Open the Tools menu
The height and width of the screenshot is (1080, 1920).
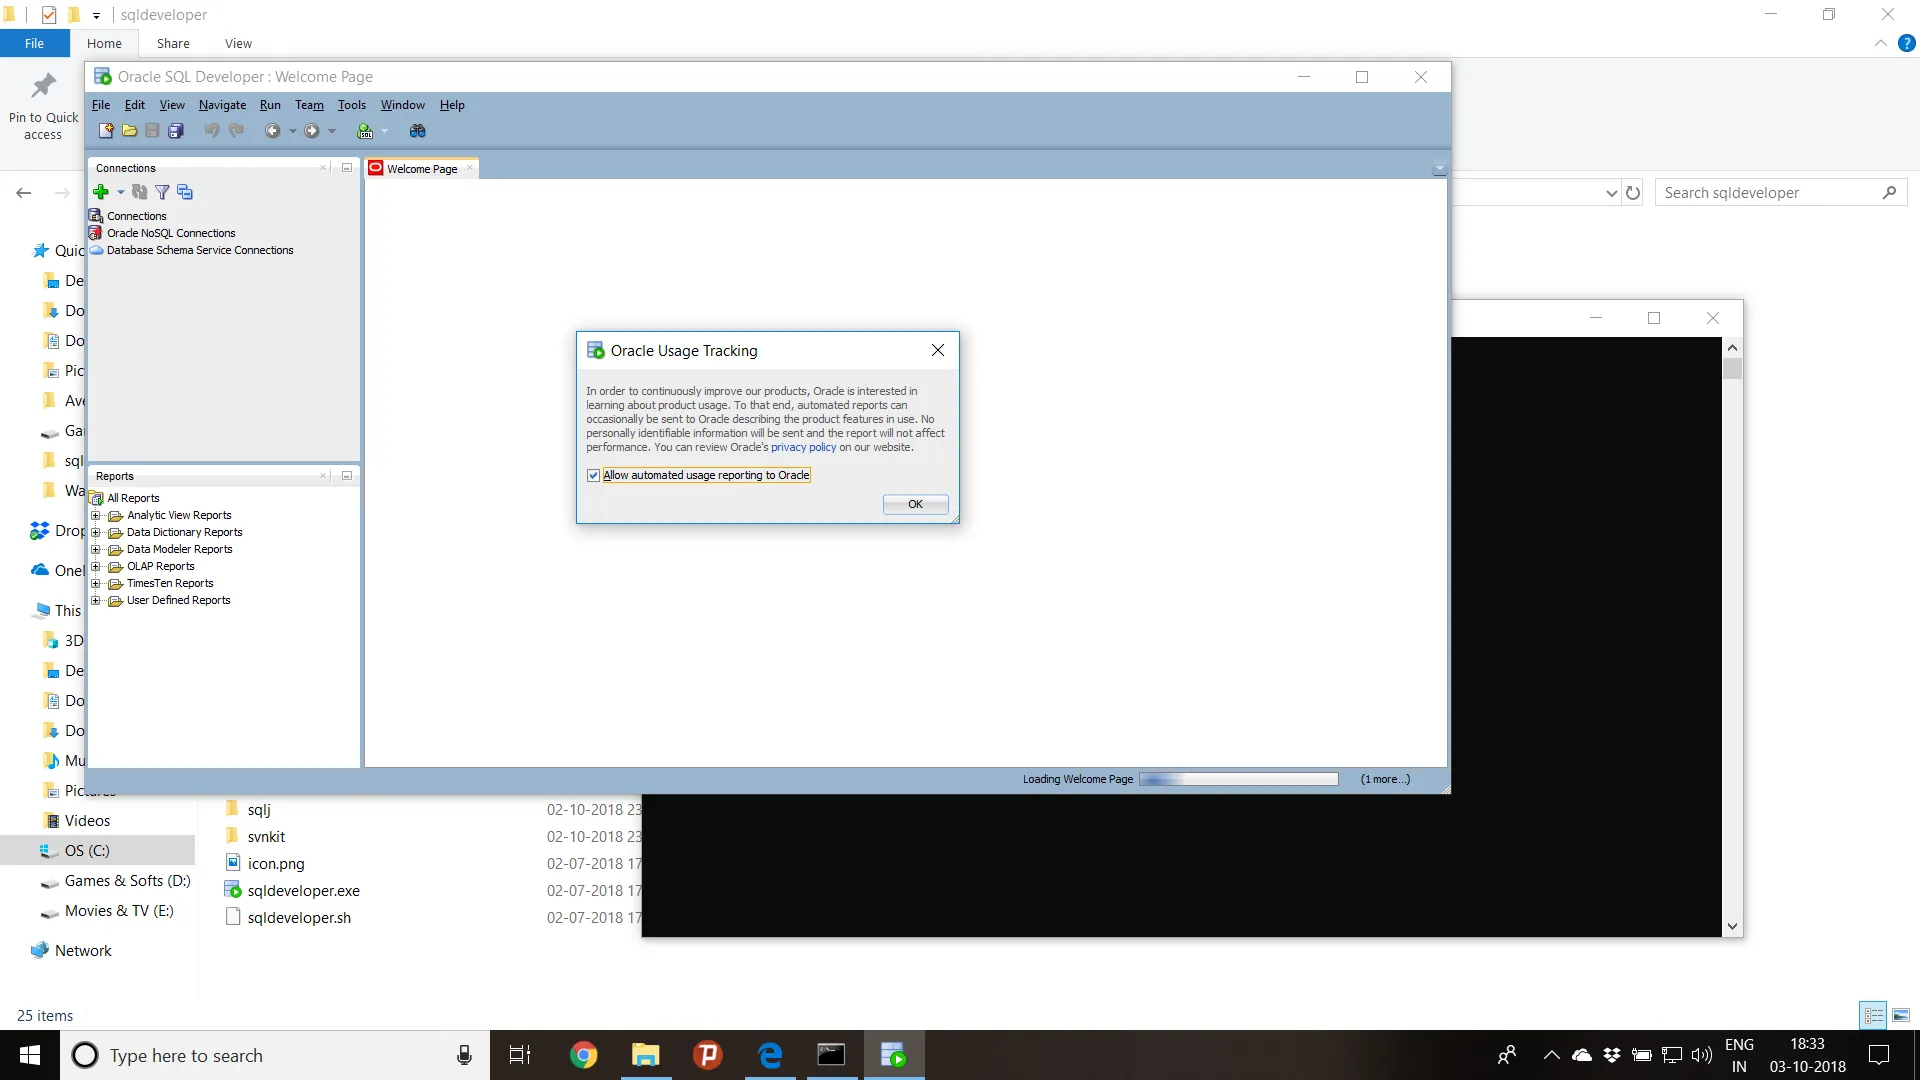tap(351, 105)
